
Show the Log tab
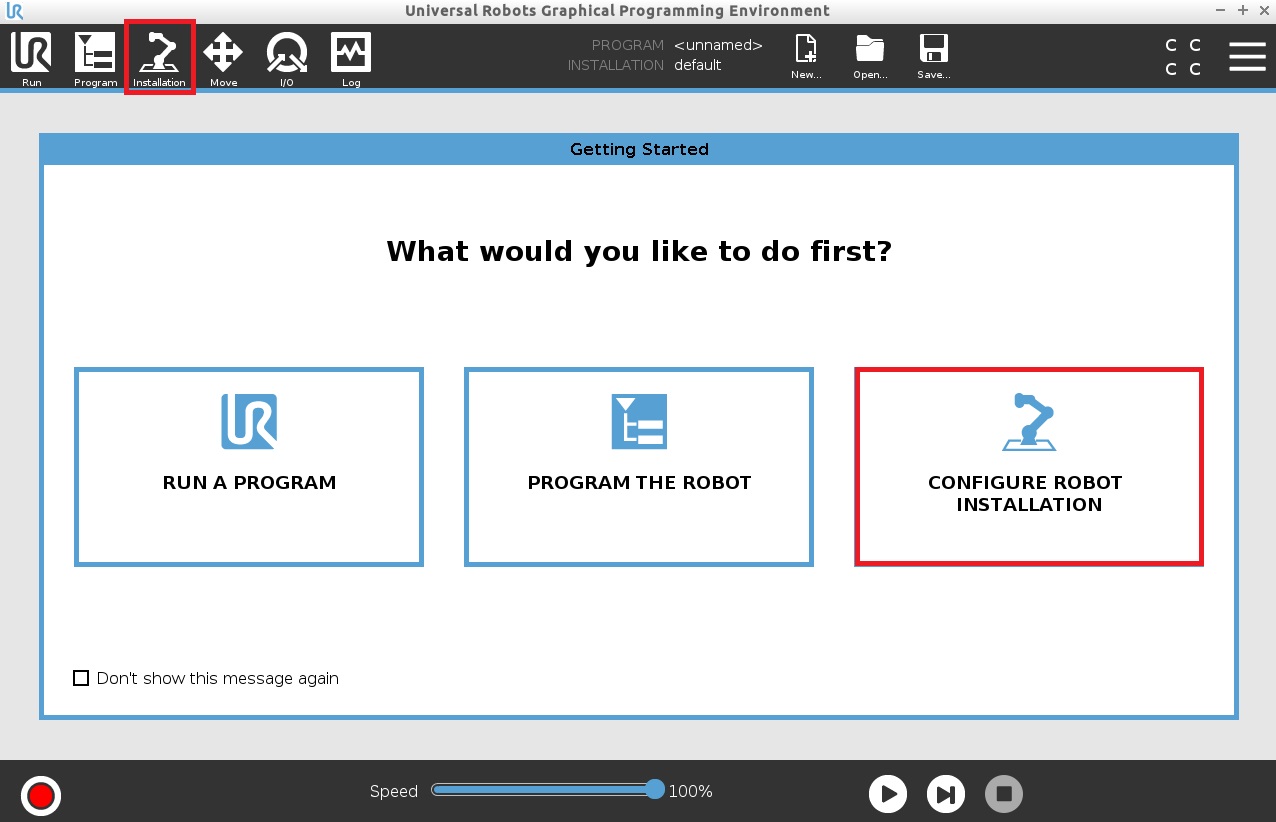coord(351,60)
